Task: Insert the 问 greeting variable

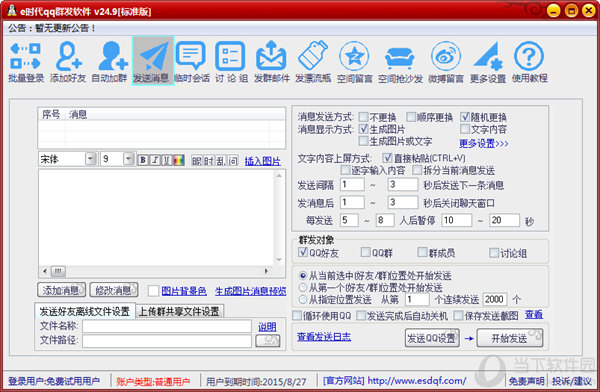Action: coord(232,161)
